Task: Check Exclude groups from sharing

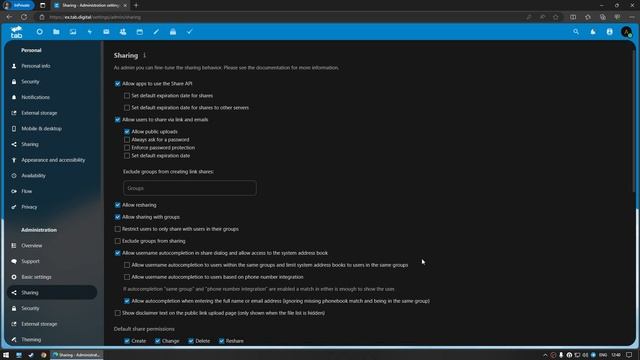Action: [x=118, y=241]
